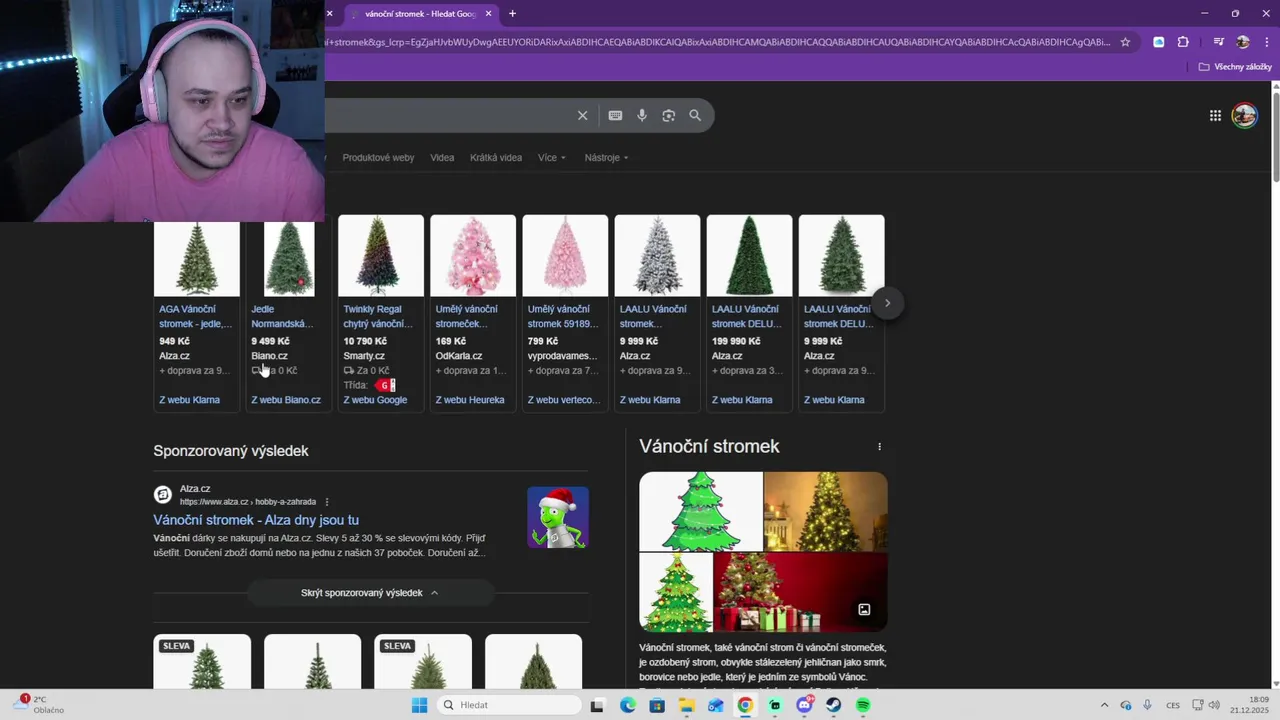The width and height of the screenshot is (1280, 720).
Task: Open pink Umělý vánoční stromeček 169 Kč image
Action: click(x=473, y=256)
